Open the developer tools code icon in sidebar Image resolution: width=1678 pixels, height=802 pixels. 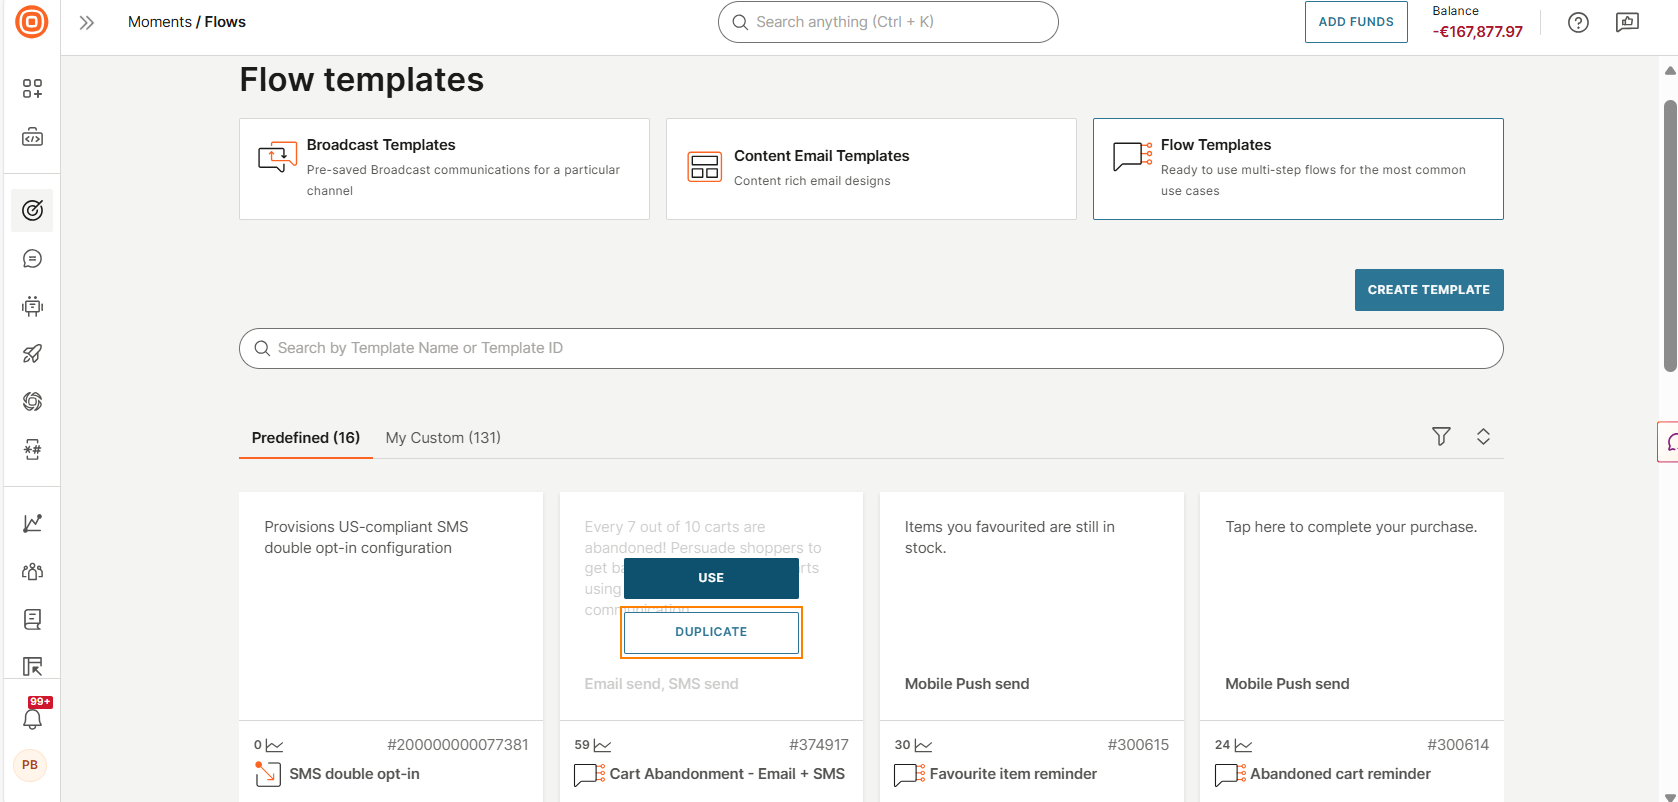click(32, 137)
